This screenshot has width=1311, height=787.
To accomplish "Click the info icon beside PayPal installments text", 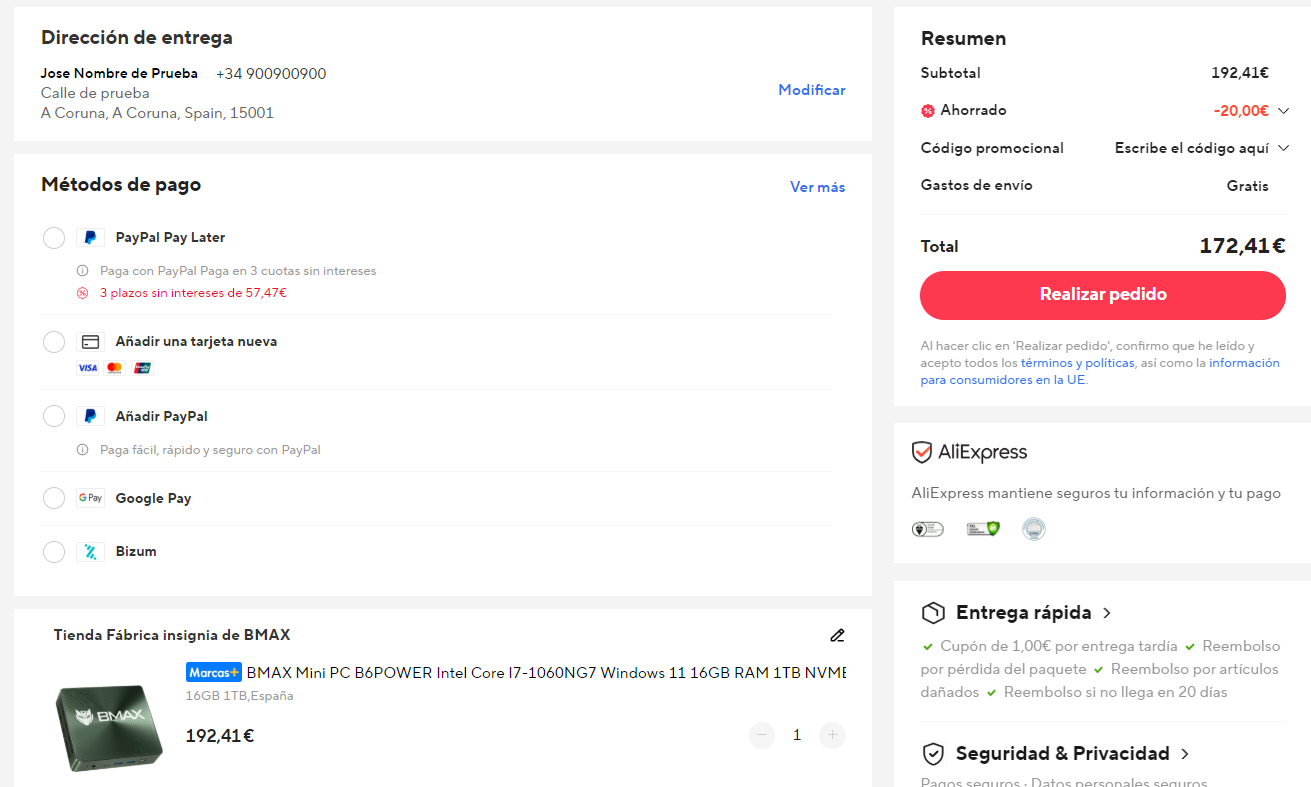I will click(83, 271).
